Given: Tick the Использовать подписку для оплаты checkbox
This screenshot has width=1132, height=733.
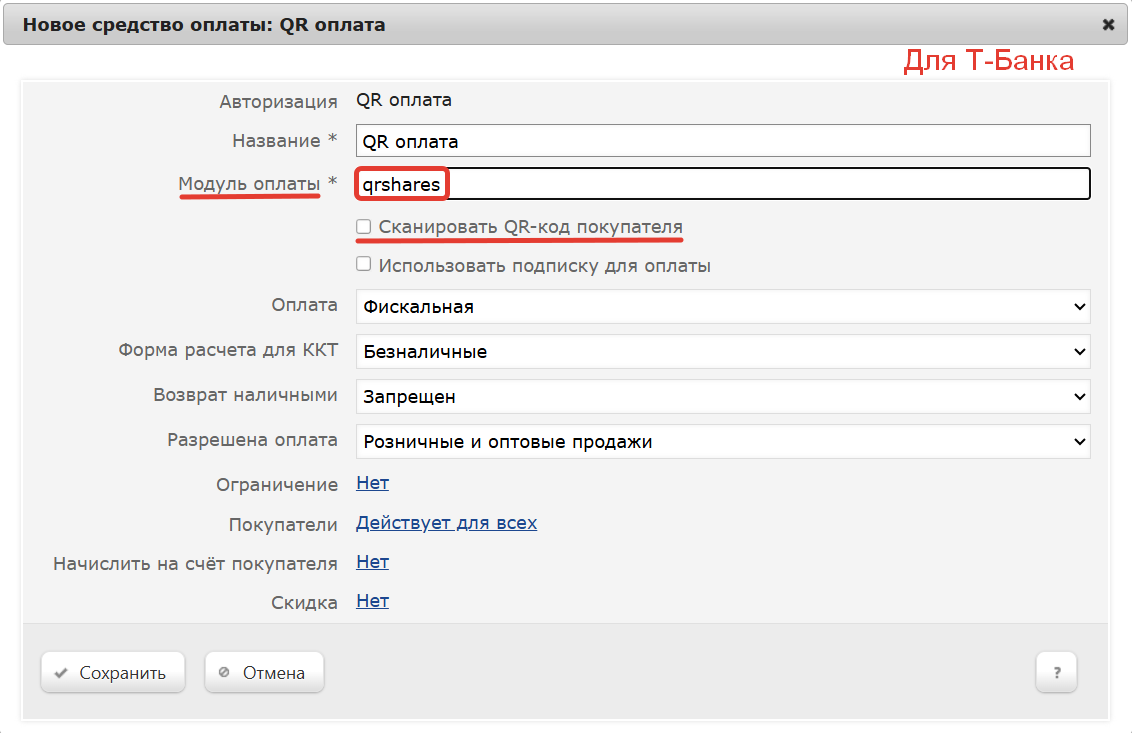Looking at the screenshot, I should (364, 265).
